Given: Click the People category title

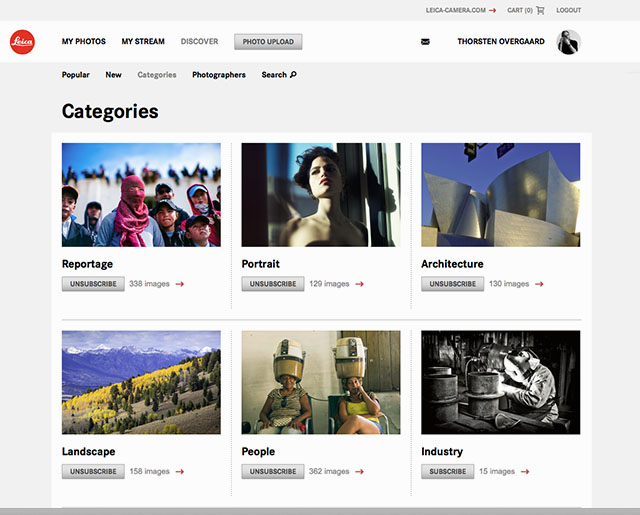Looking at the screenshot, I should [x=258, y=452].
